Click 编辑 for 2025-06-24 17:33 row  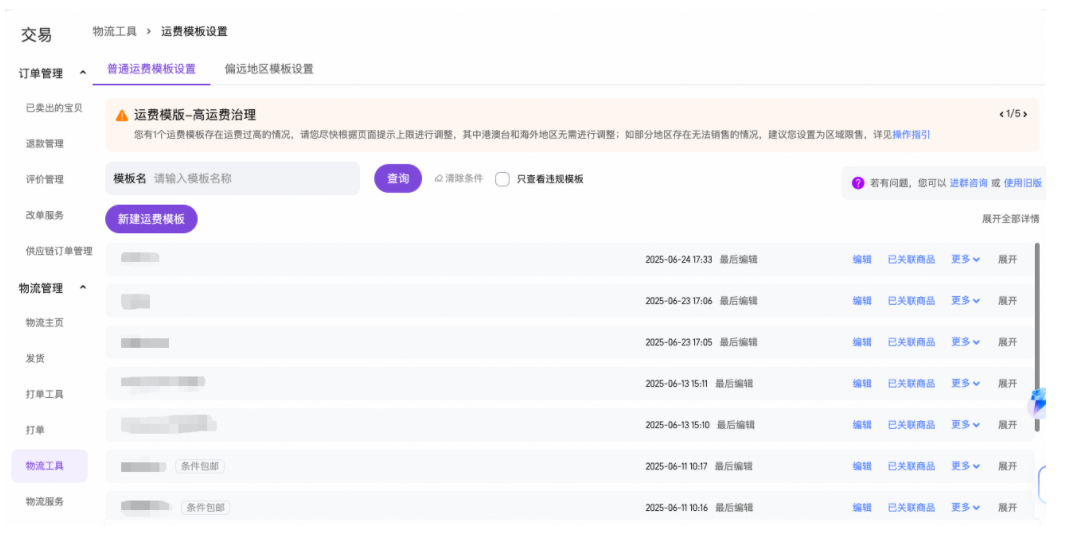tap(862, 259)
